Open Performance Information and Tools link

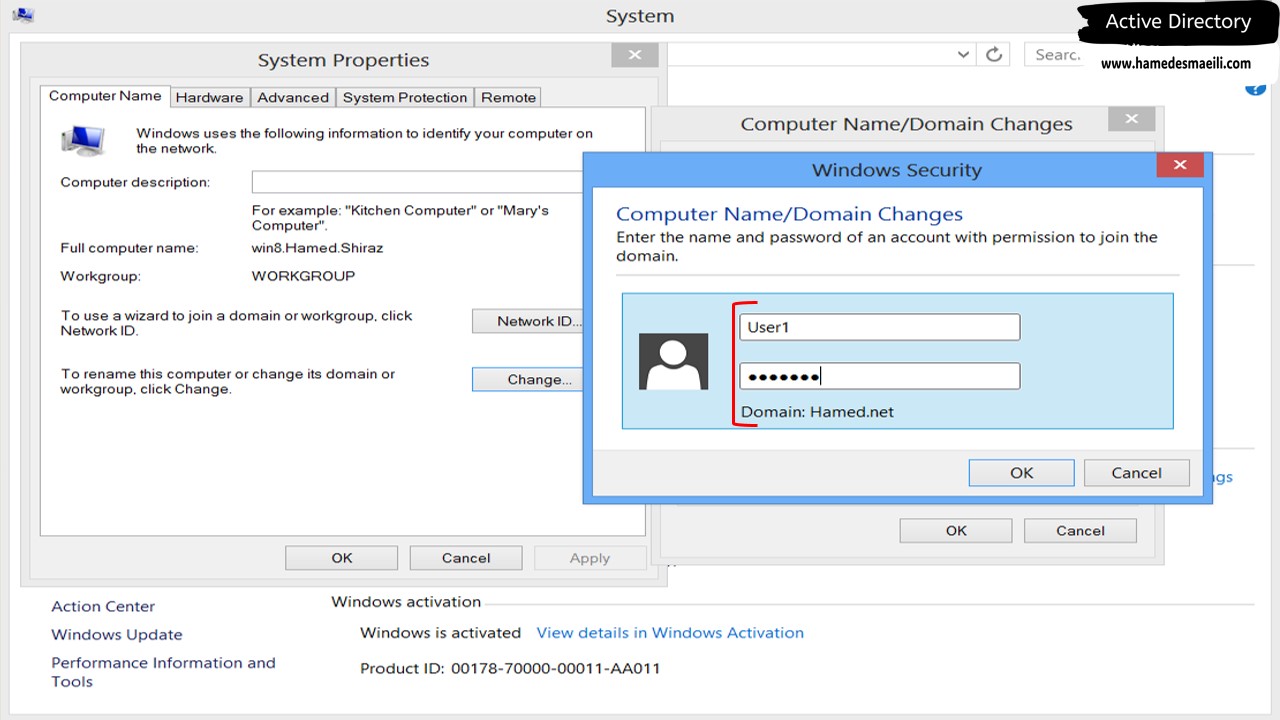click(x=163, y=672)
